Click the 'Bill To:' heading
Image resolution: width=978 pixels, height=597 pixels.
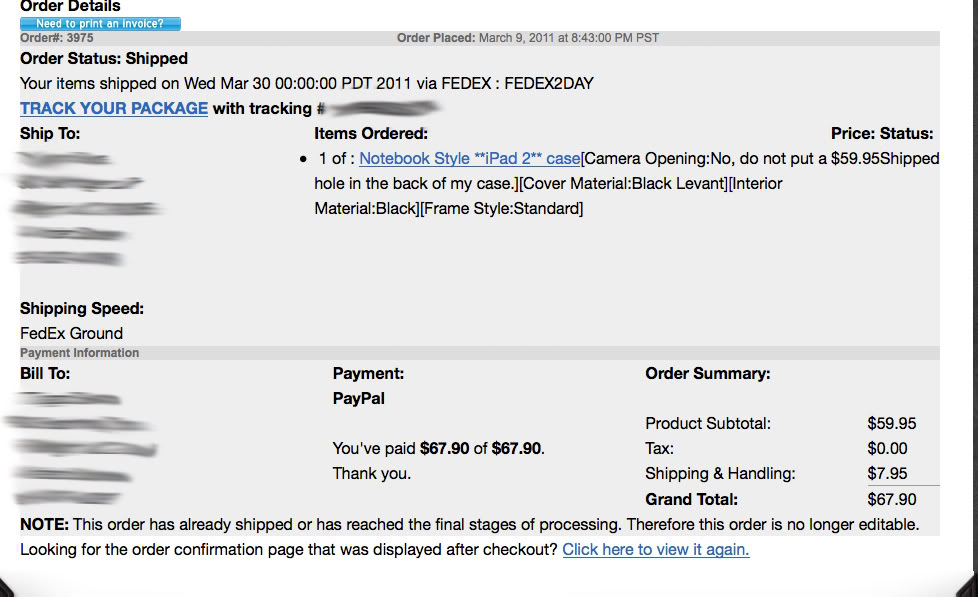pos(45,374)
